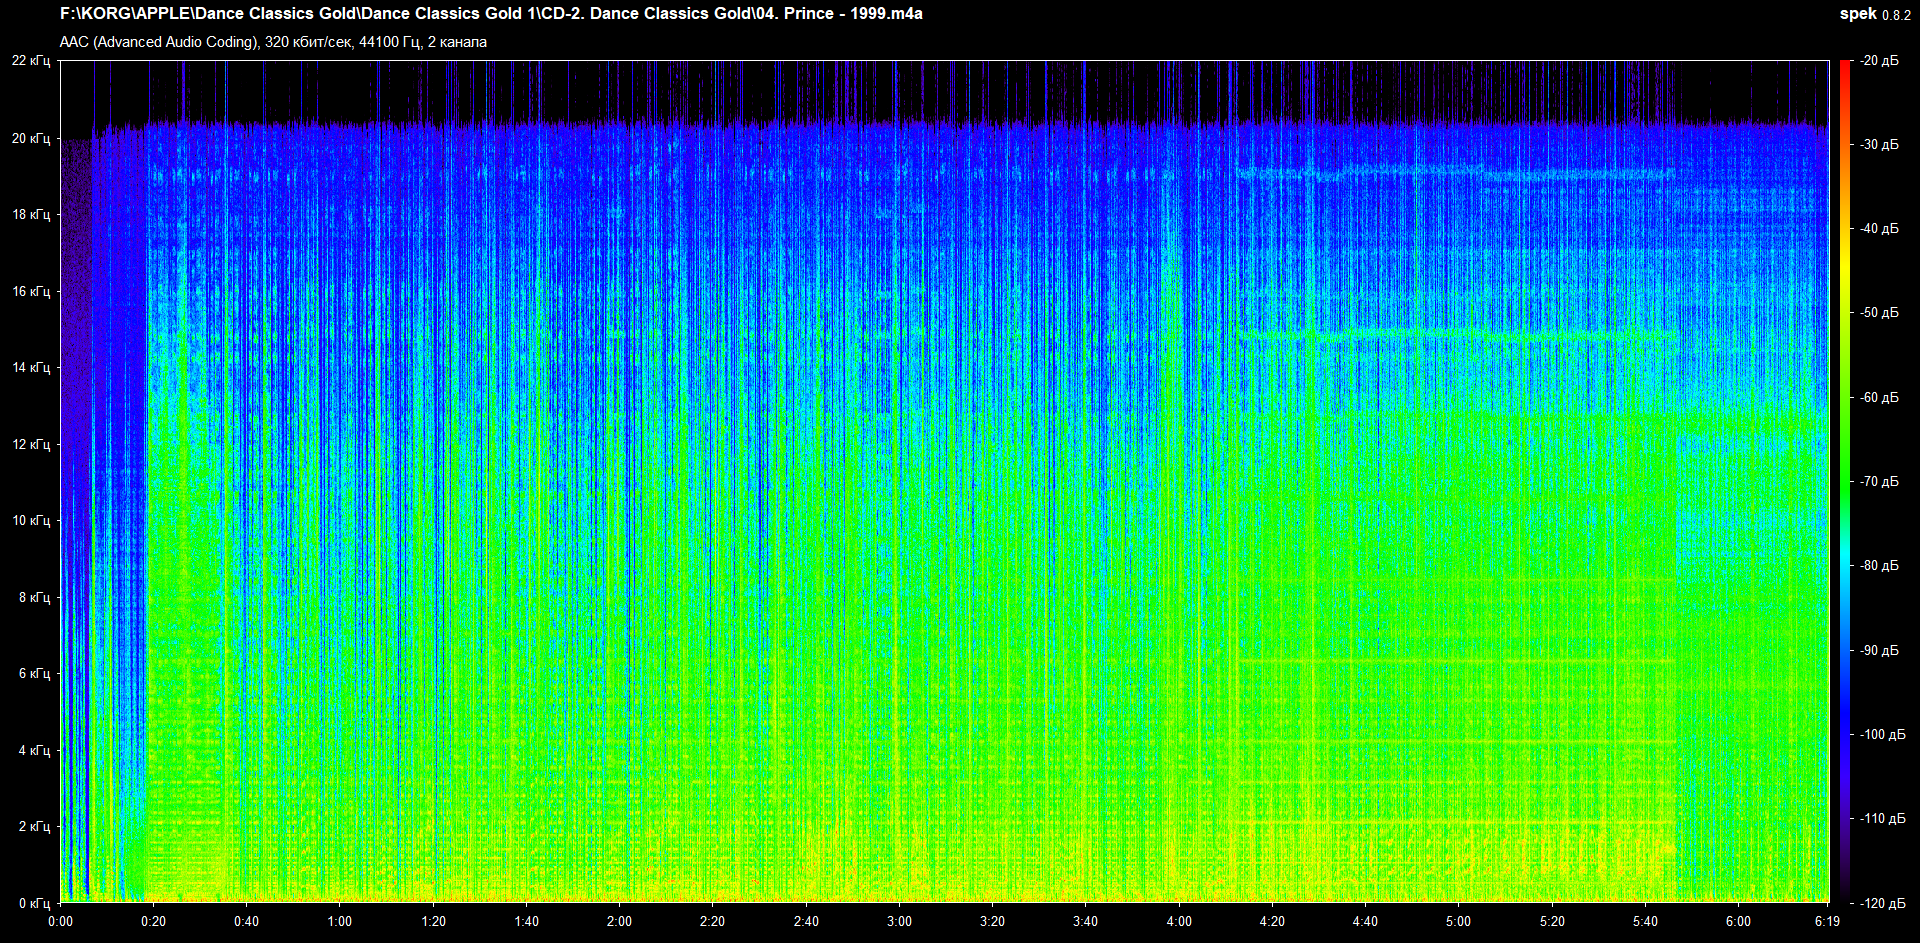This screenshot has height=943, width=1920.
Task: Select the 2:00 time marker
Action: coord(619,921)
